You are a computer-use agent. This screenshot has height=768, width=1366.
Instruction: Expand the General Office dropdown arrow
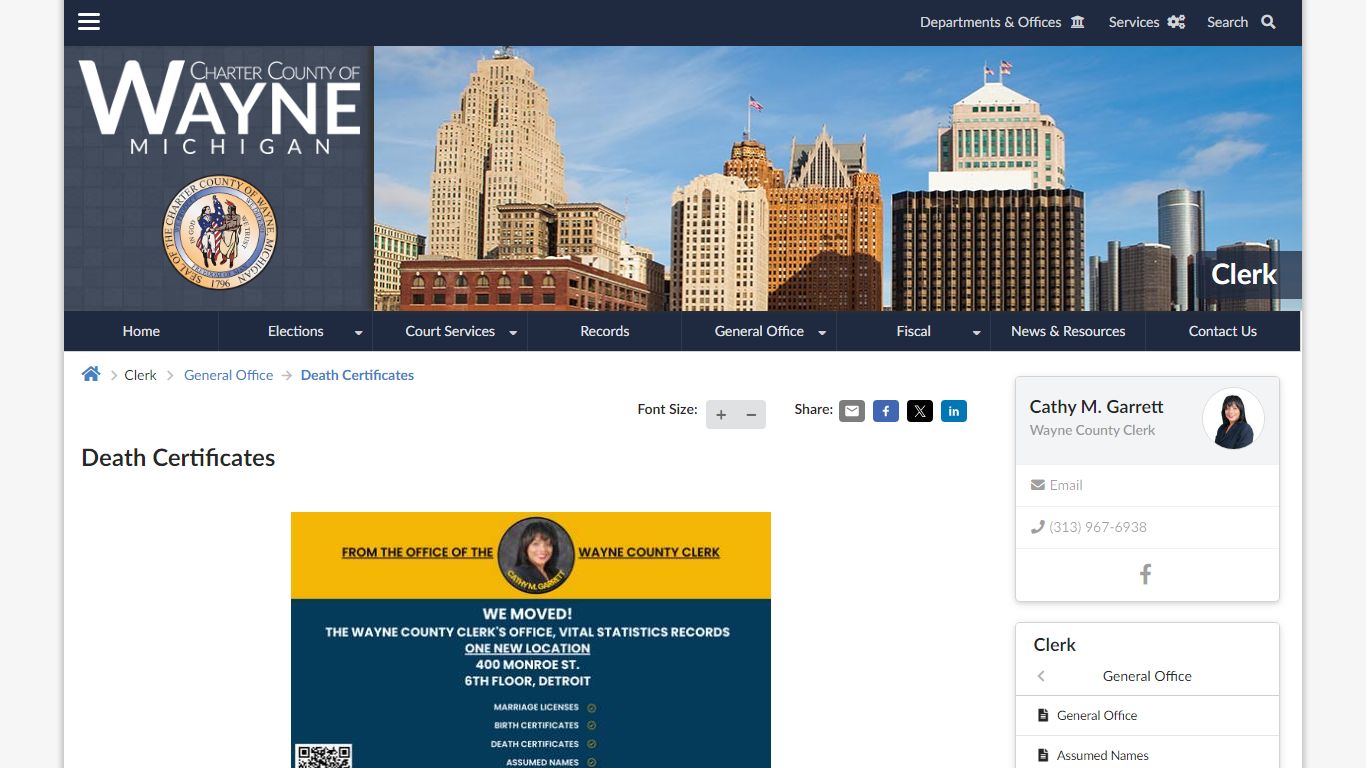822,332
